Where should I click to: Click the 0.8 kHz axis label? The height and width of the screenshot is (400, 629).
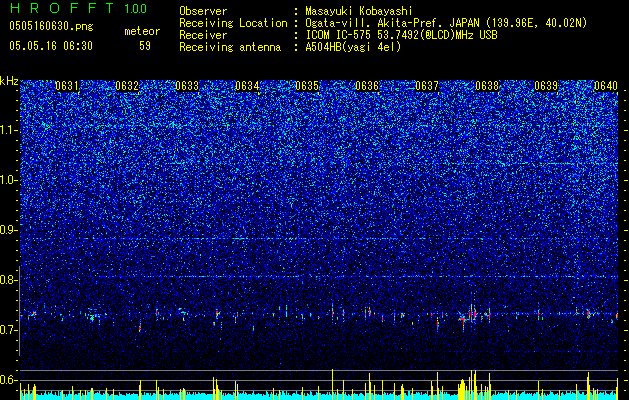click(9, 280)
